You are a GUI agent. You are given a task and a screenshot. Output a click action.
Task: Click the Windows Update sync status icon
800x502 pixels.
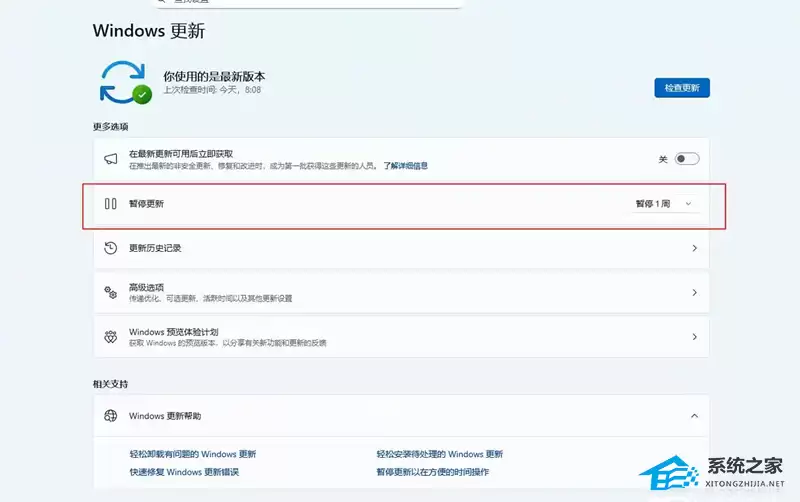124,83
